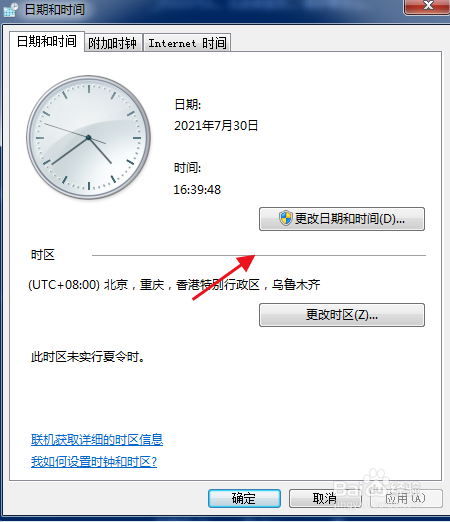Cancel the dialog with 取消
The width and height of the screenshot is (450, 522).
point(325,498)
